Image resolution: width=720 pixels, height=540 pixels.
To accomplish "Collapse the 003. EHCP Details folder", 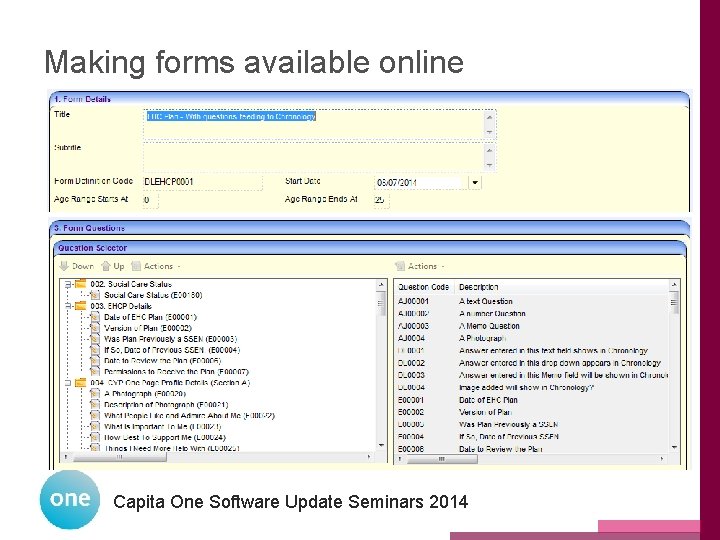I will (68, 306).
